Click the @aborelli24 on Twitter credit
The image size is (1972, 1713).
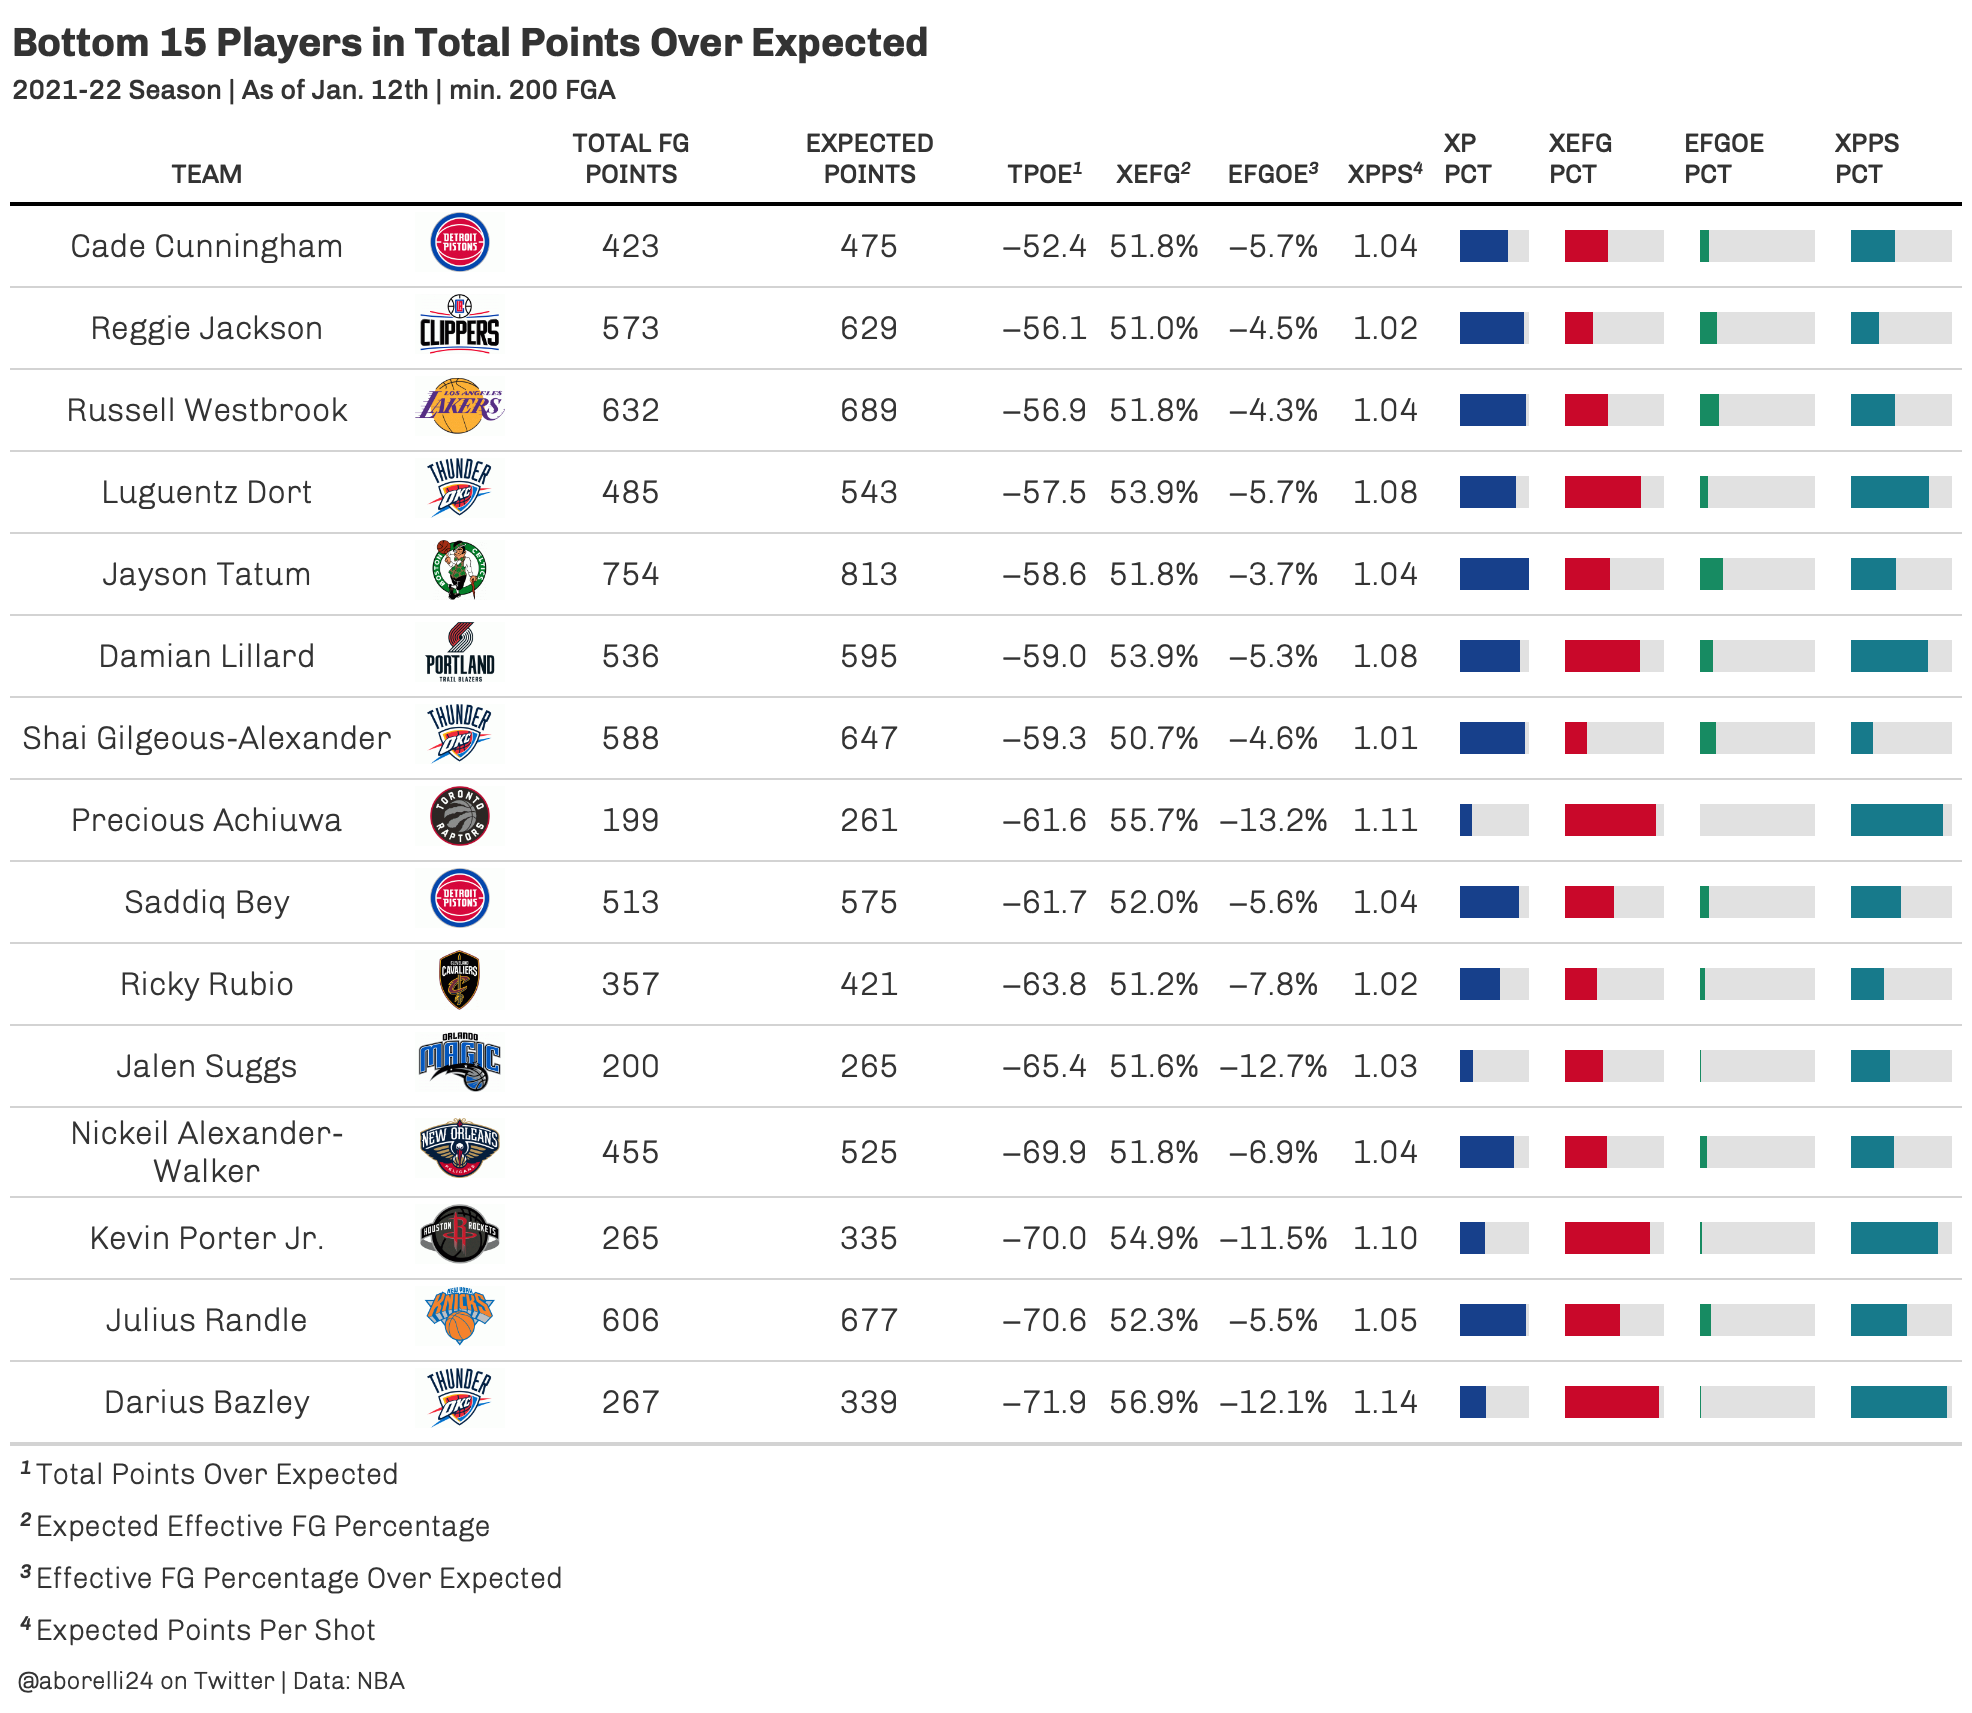(x=145, y=1681)
